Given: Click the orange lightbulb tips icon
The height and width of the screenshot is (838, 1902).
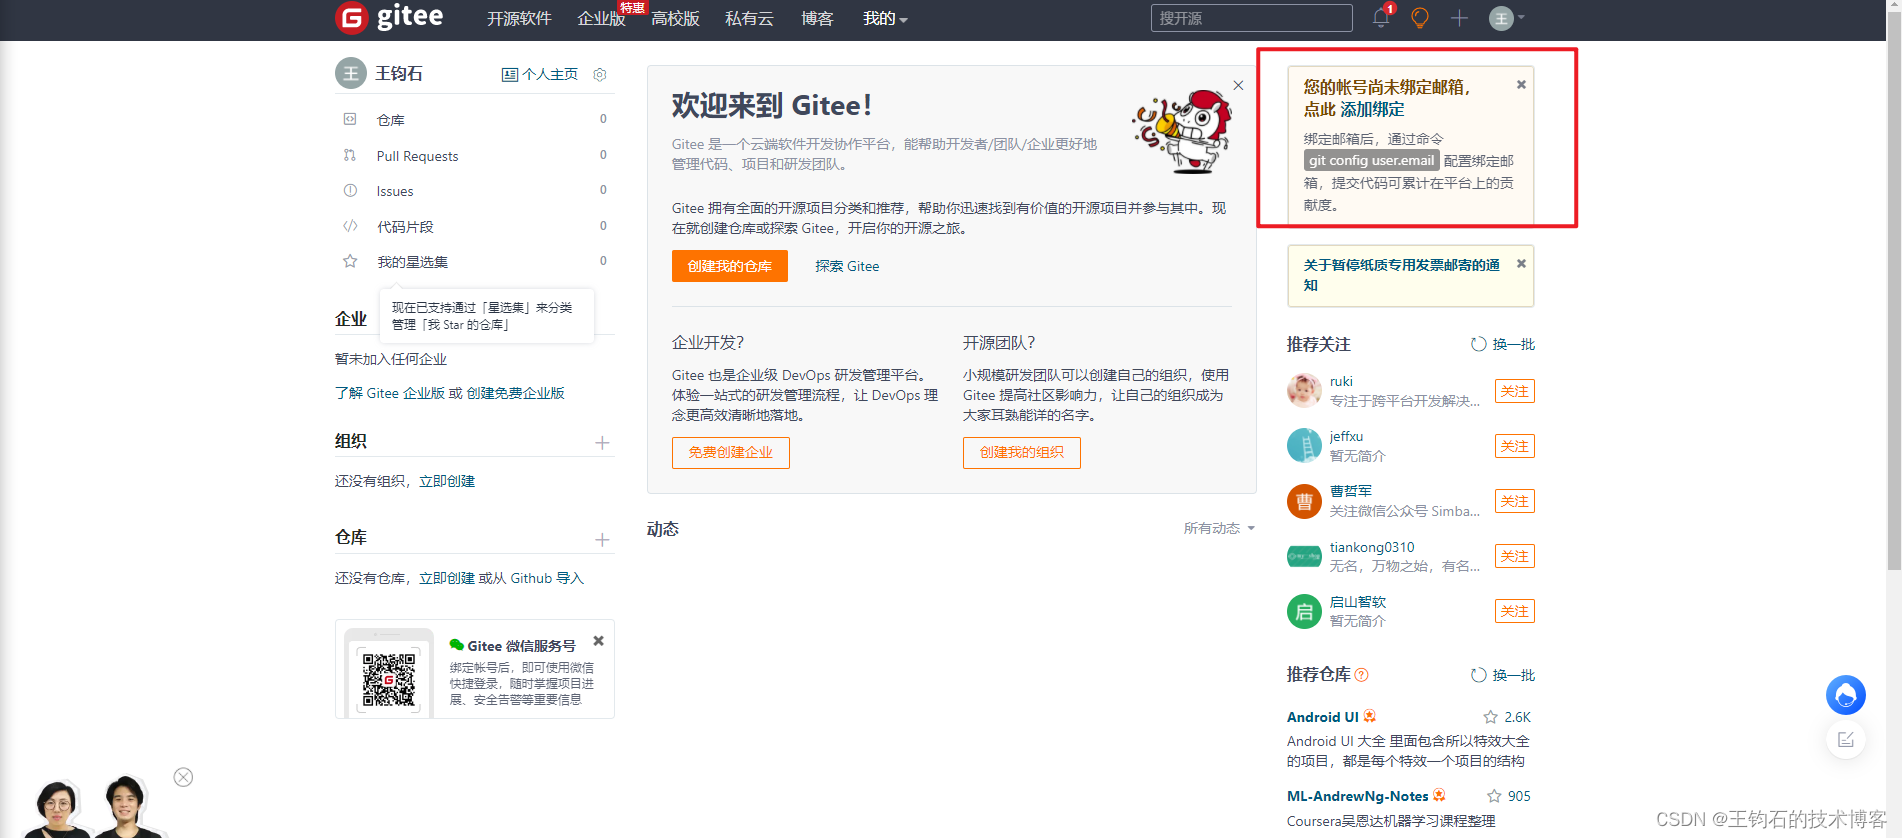Looking at the screenshot, I should (x=1420, y=18).
